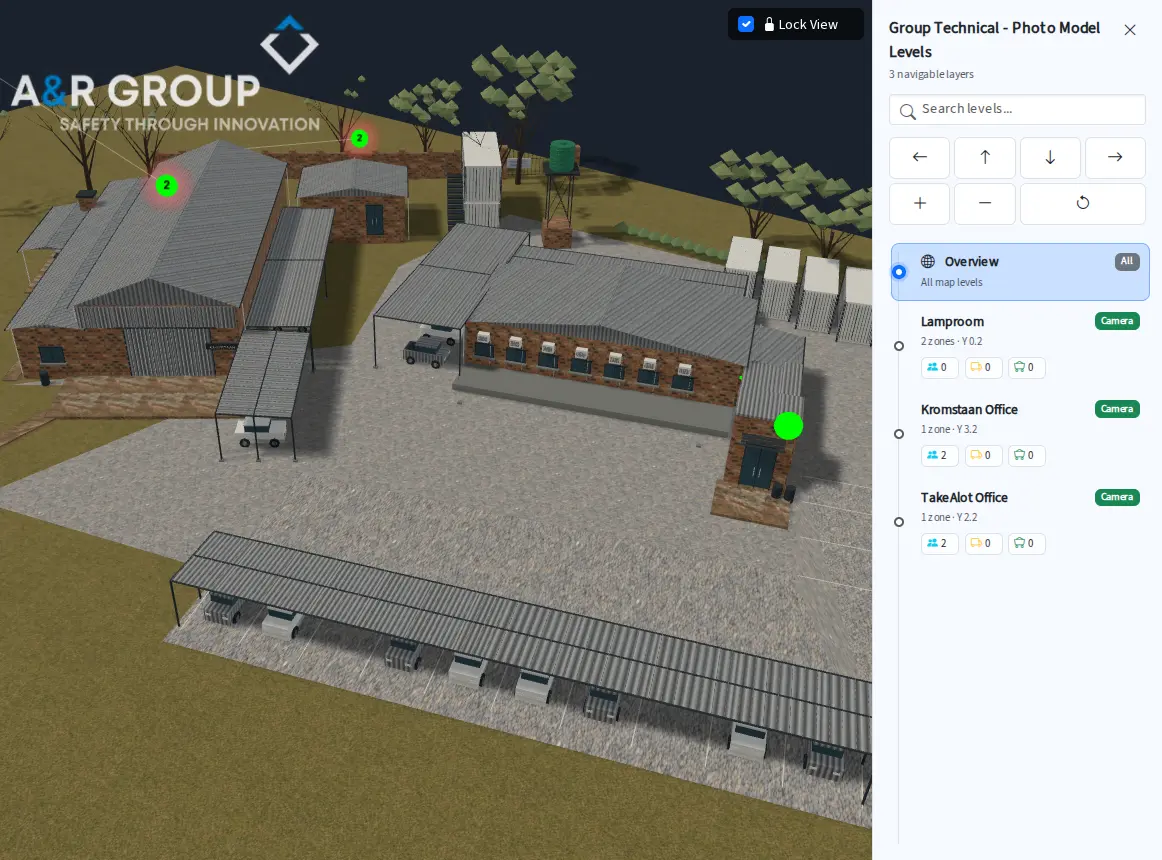Click the All badge on Overview
Screen dimensions: 1162x860
pyautogui.click(x=1126, y=261)
